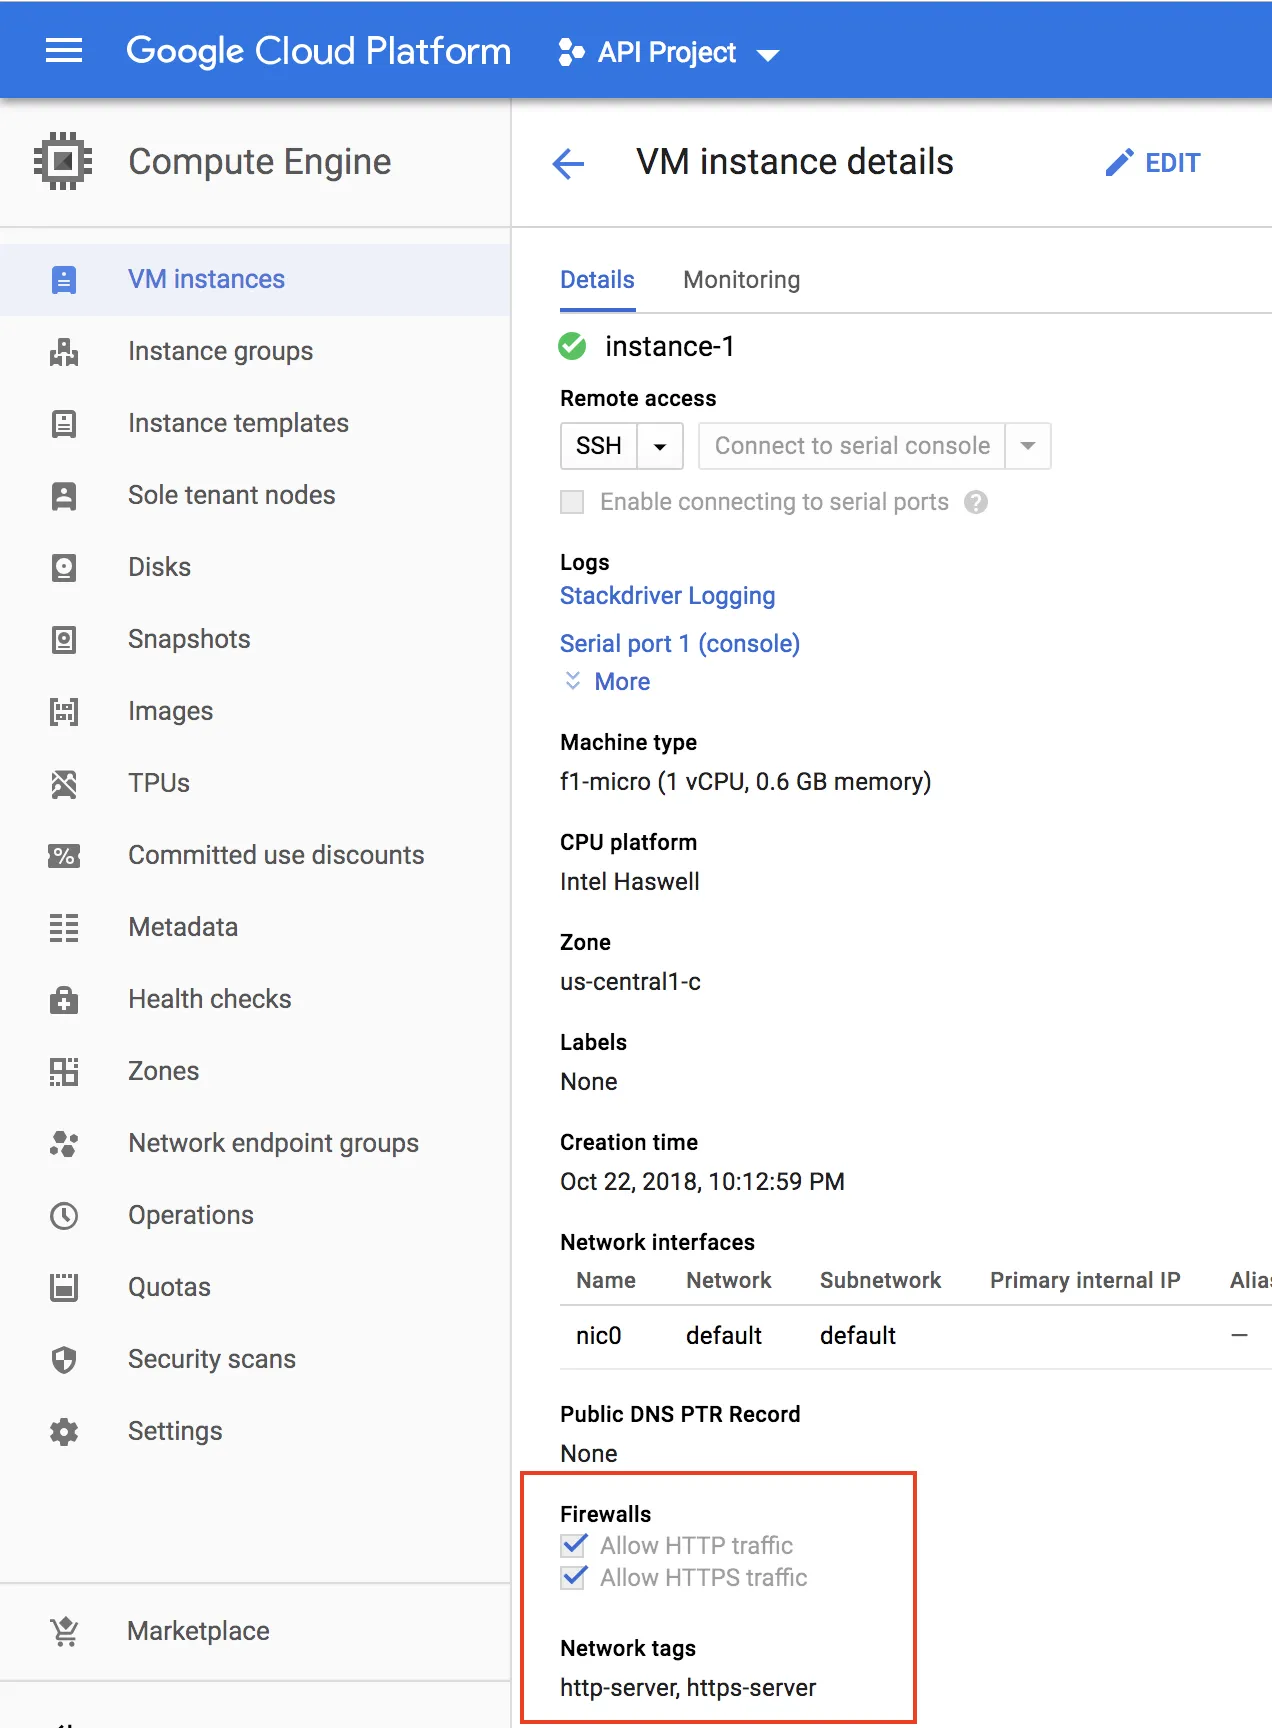
Task: Click the Security scans shield icon
Action: coord(64,1360)
